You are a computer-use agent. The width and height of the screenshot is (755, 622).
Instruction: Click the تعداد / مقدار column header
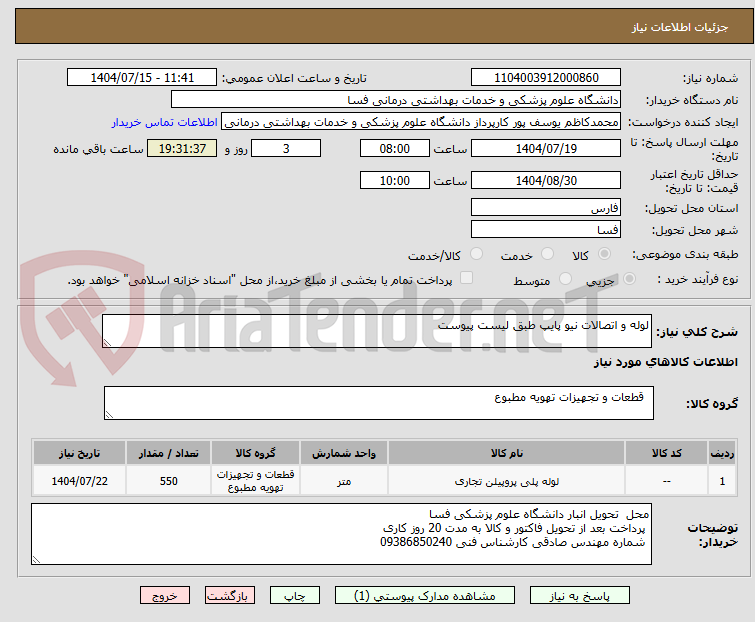(169, 453)
